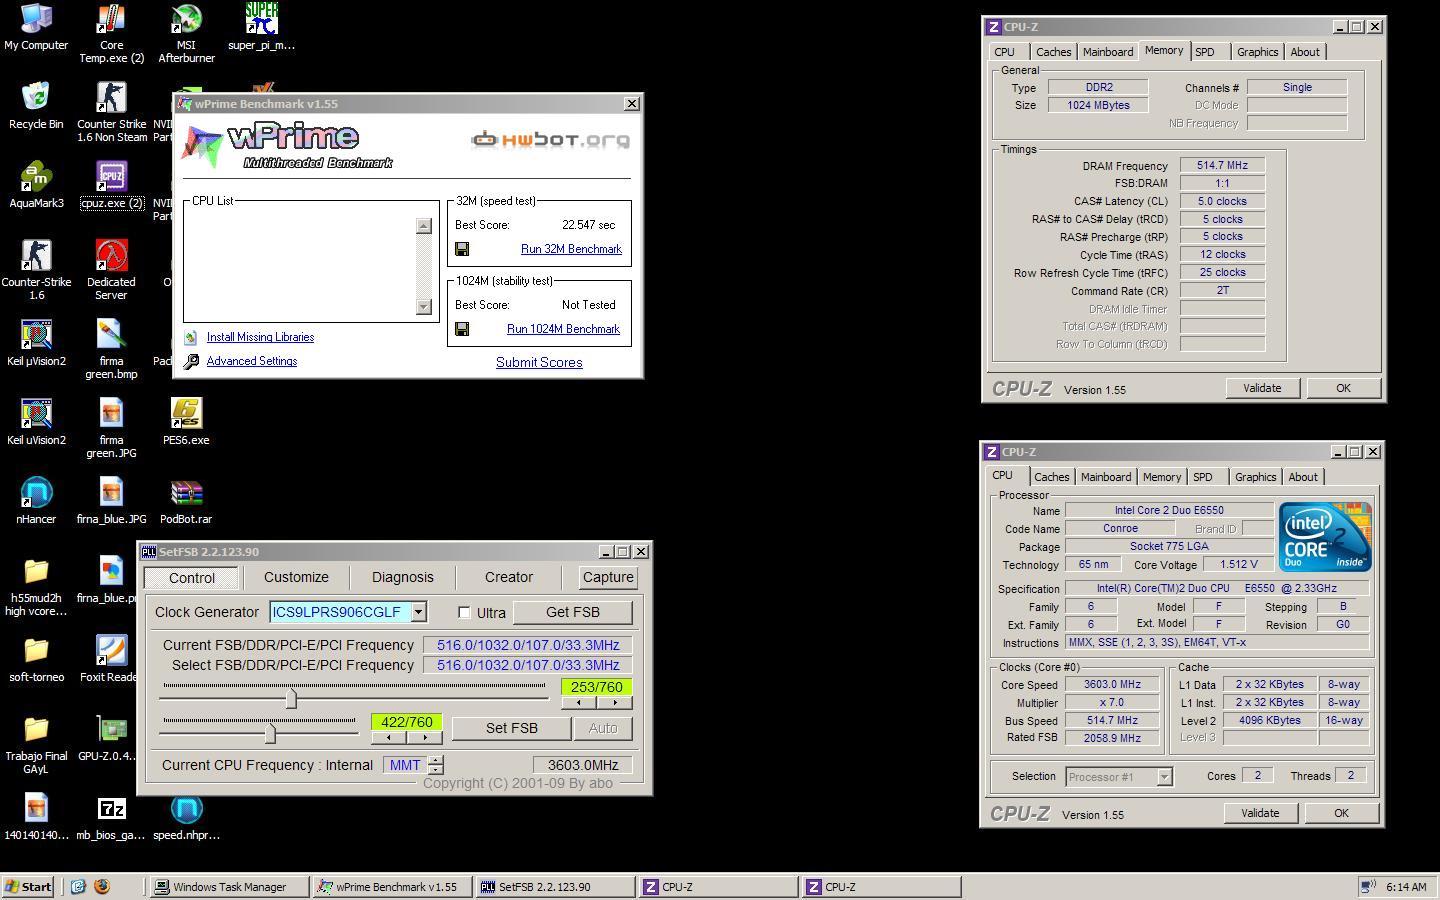
Task: Open Graphics tab in lower CPU-Z window
Action: click(1255, 477)
